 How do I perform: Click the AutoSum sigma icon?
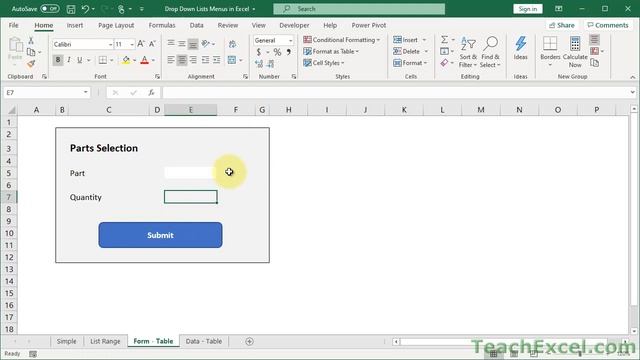point(444,40)
